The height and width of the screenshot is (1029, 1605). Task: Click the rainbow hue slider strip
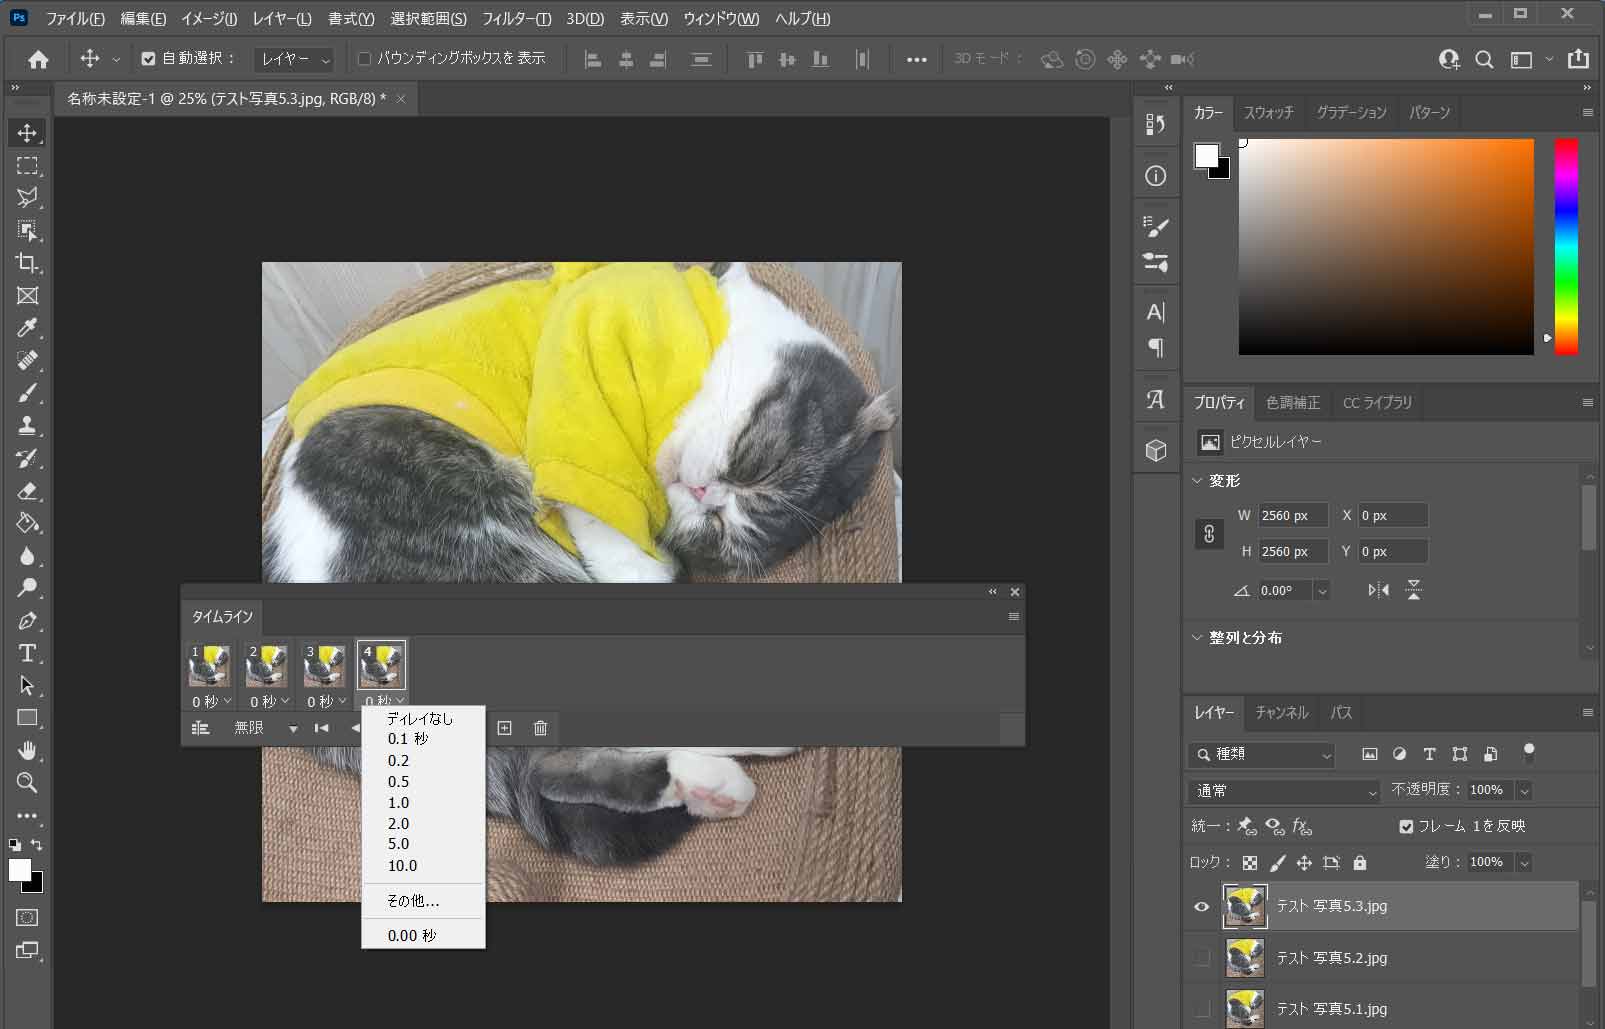(1565, 246)
